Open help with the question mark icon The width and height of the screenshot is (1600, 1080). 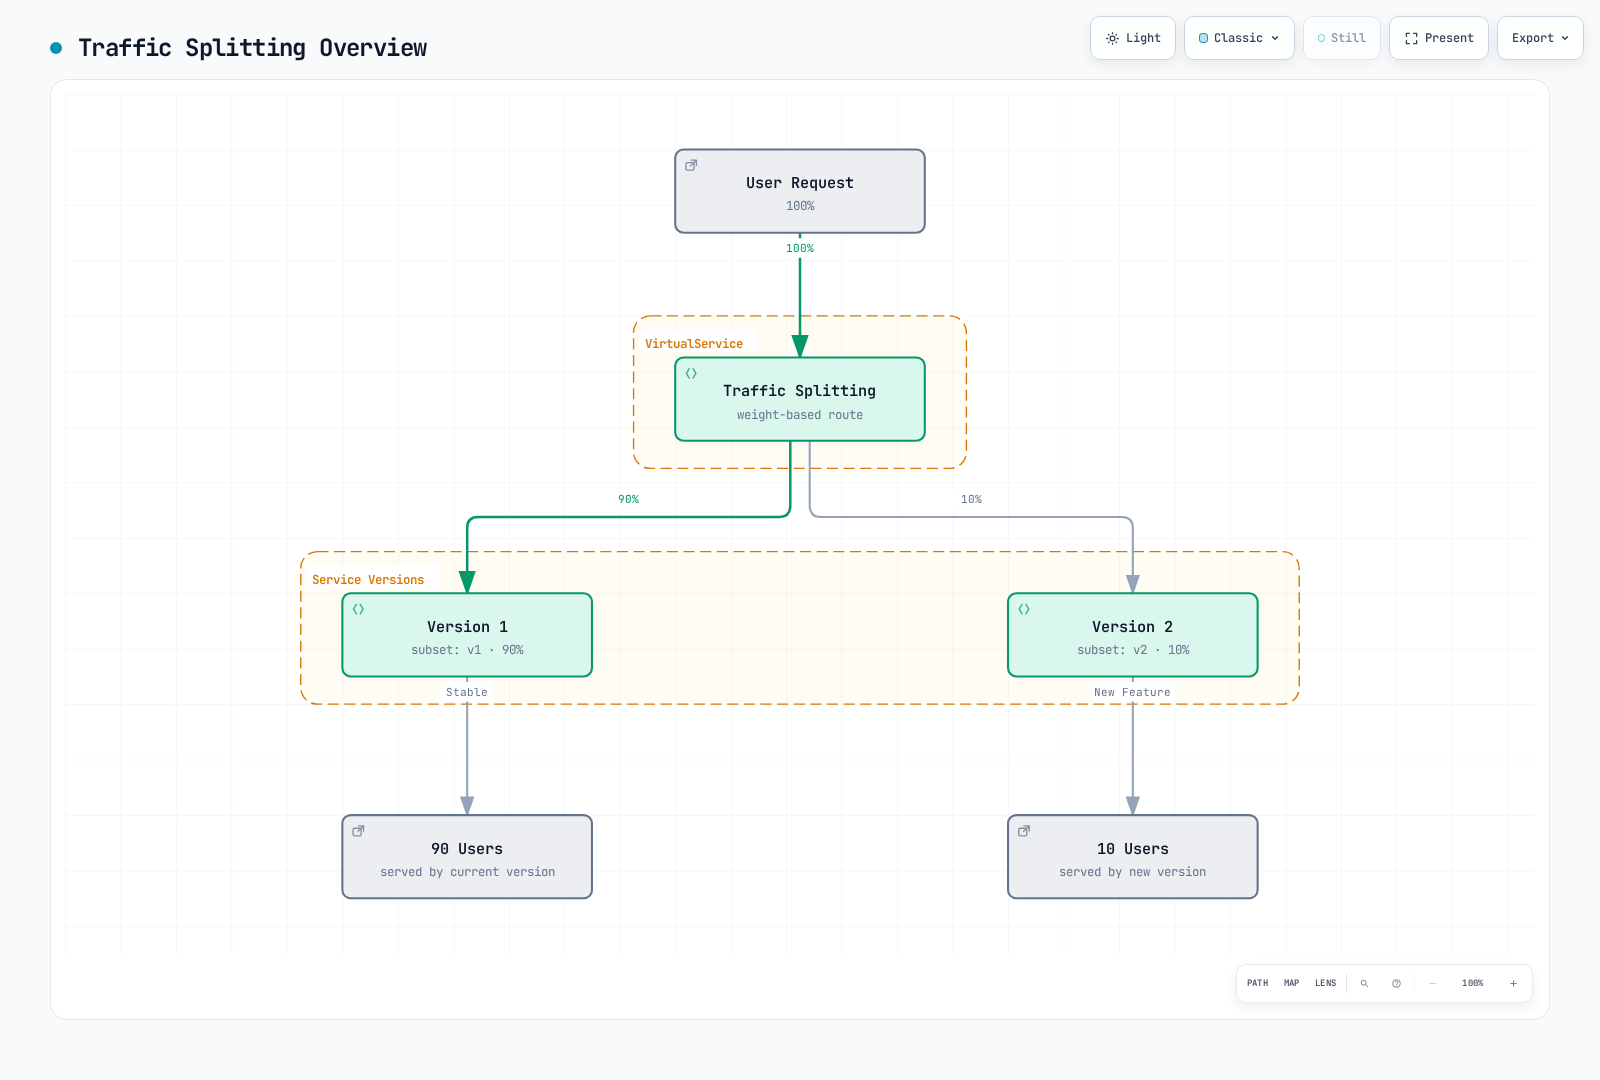click(x=1396, y=983)
